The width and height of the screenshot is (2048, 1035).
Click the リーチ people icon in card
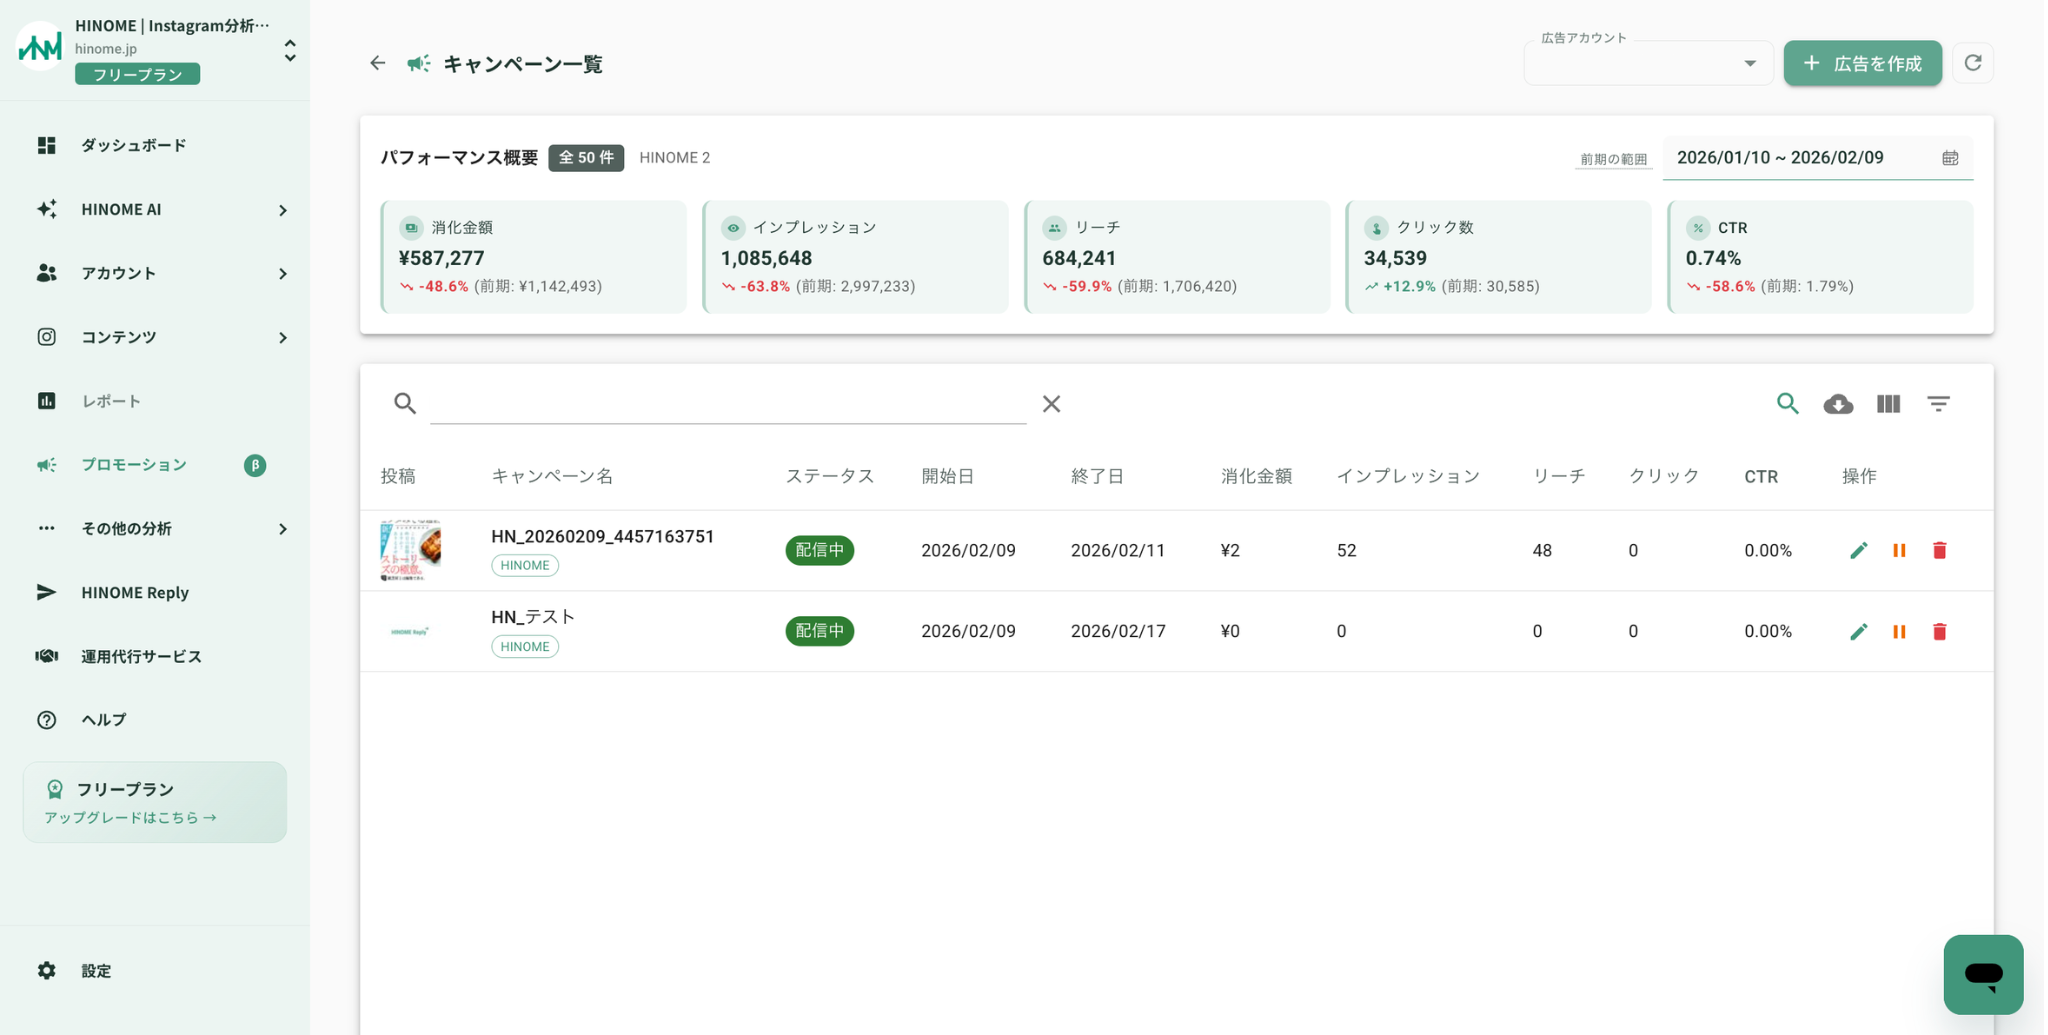[1054, 228]
